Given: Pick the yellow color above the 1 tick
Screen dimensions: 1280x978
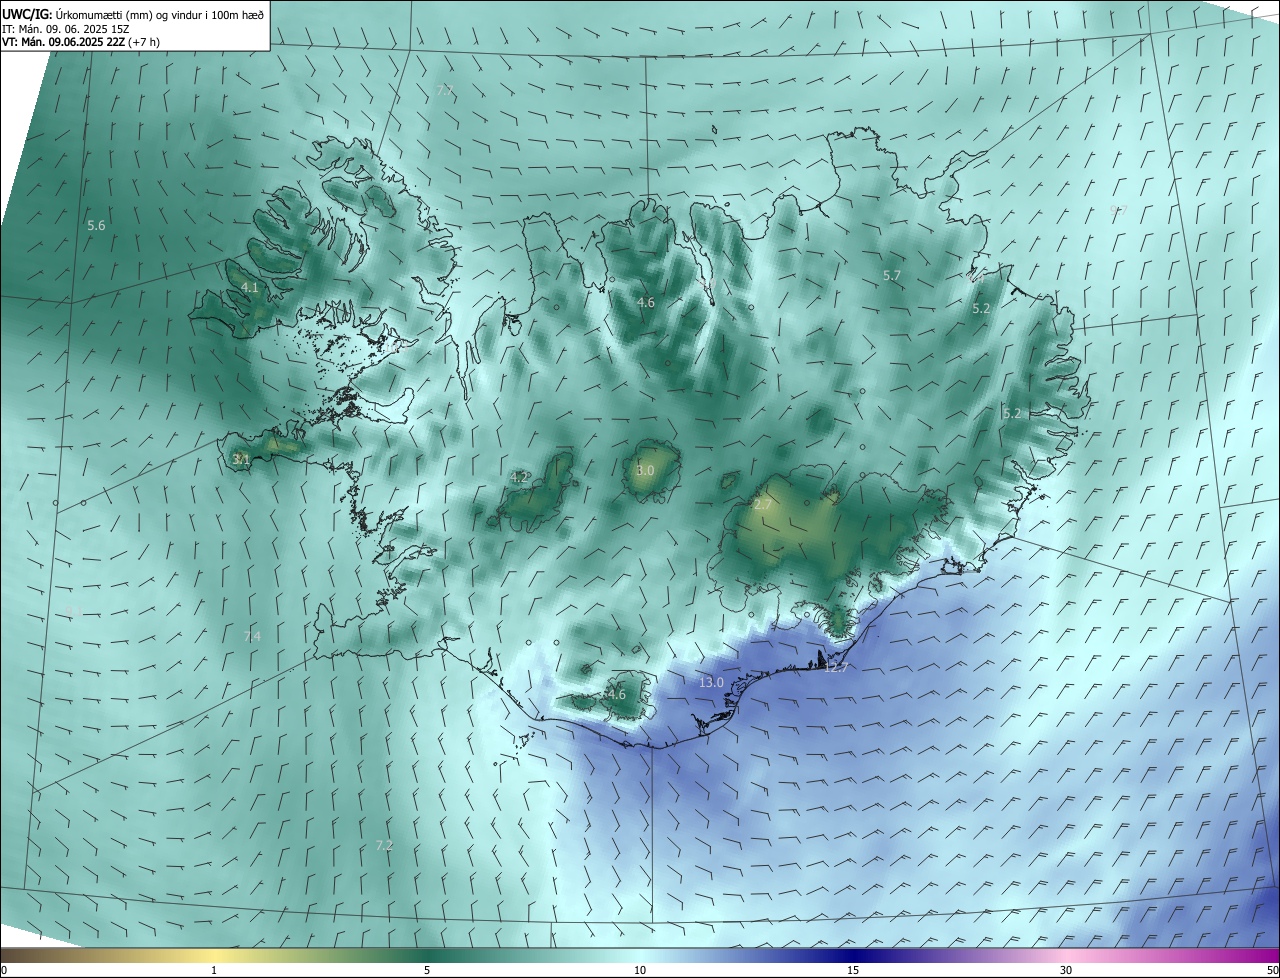Looking at the screenshot, I should pos(214,955).
